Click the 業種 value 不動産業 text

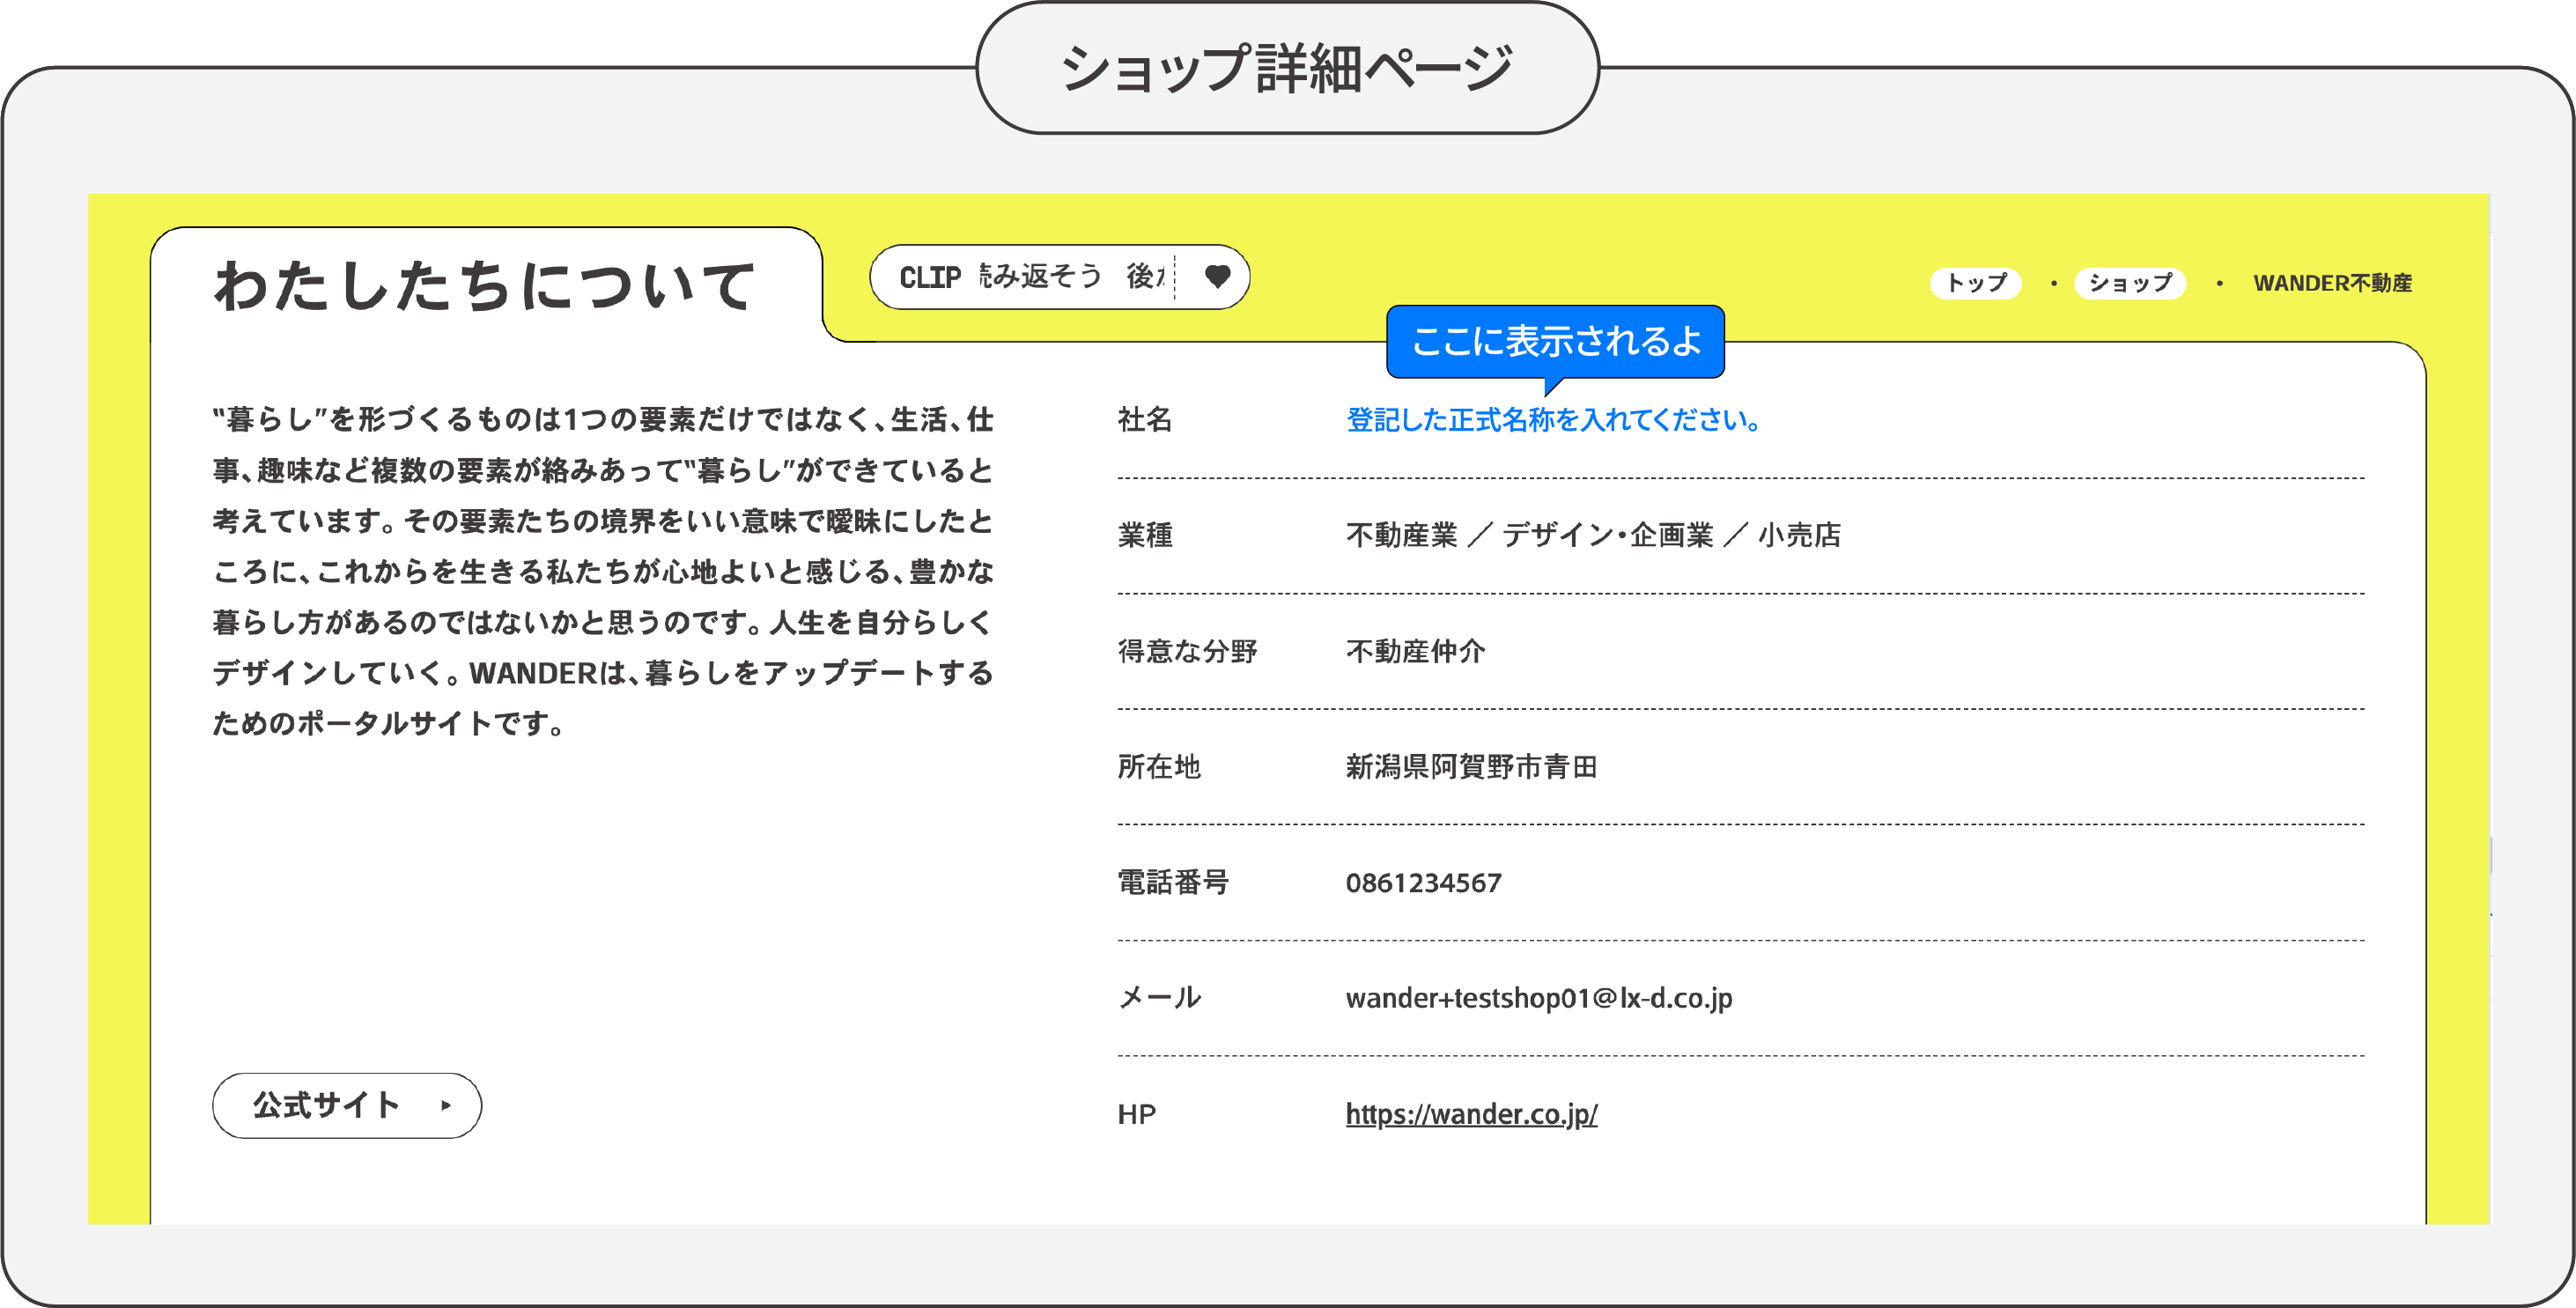(x=1402, y=535)
